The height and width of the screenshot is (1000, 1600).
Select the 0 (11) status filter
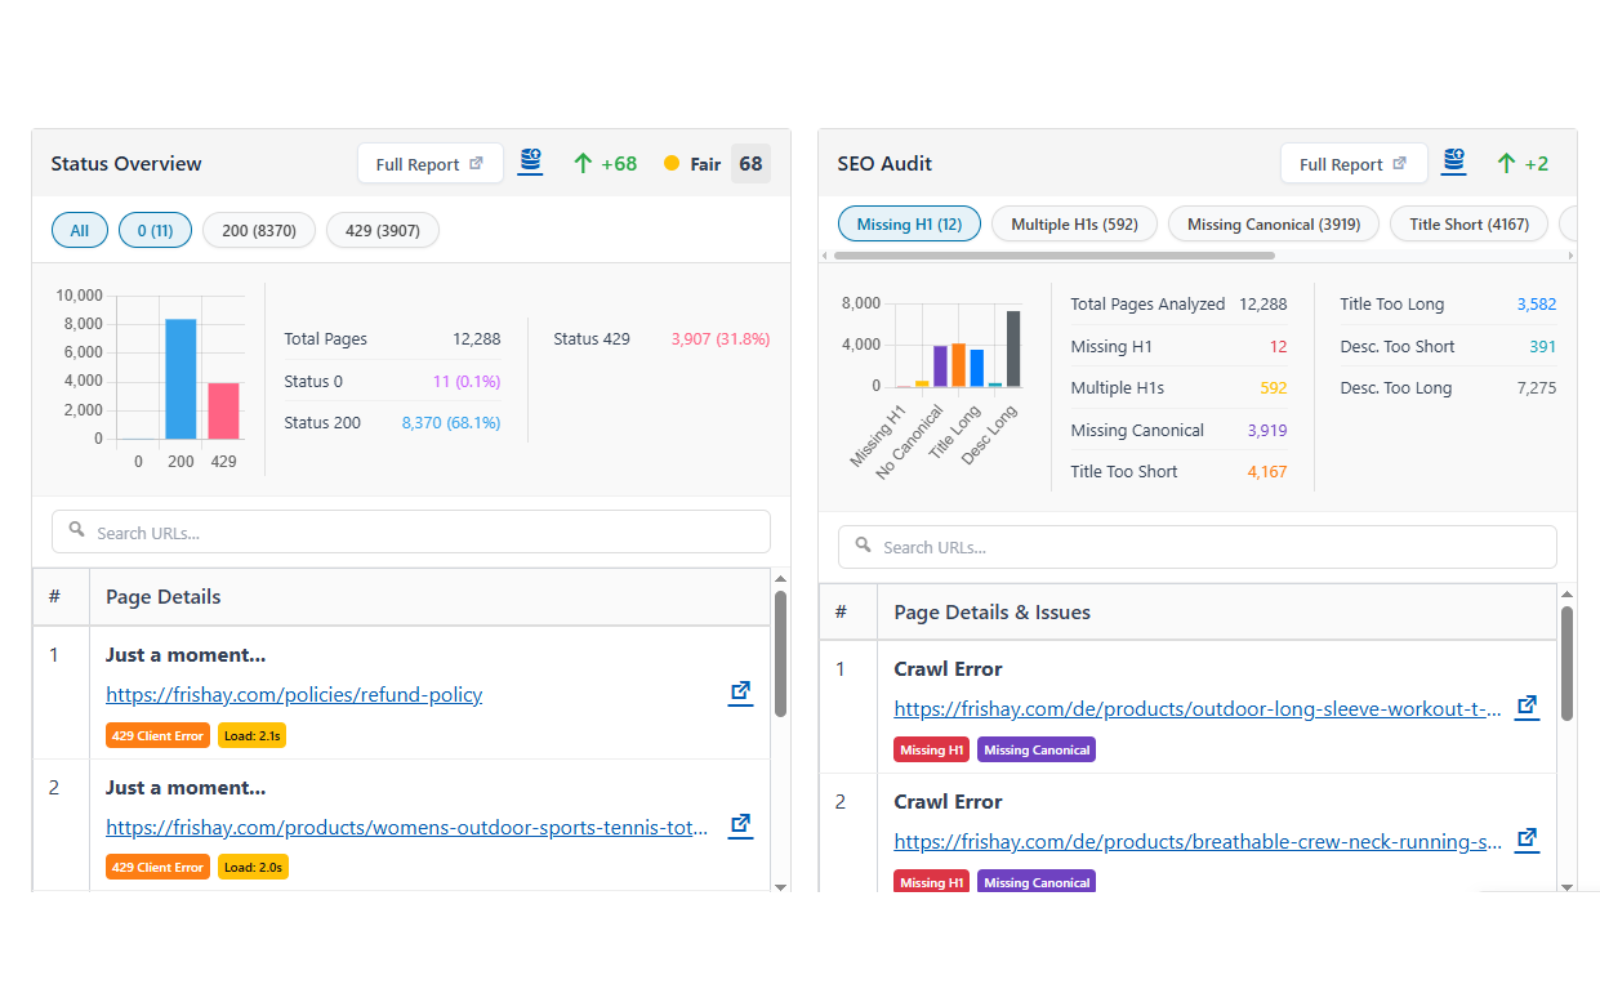coord(154,230)
